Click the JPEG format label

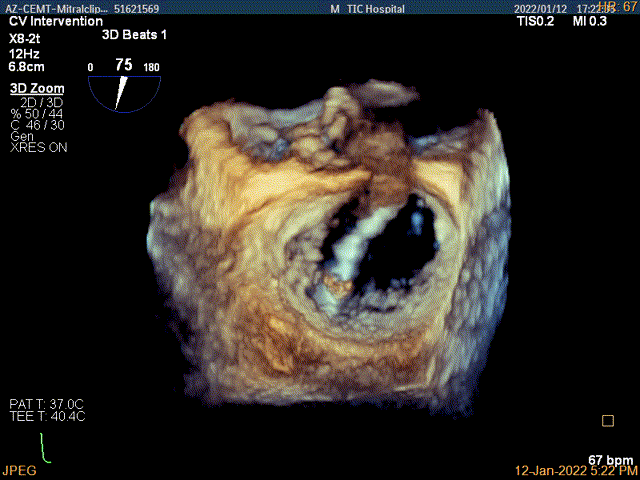coord(19,469)
